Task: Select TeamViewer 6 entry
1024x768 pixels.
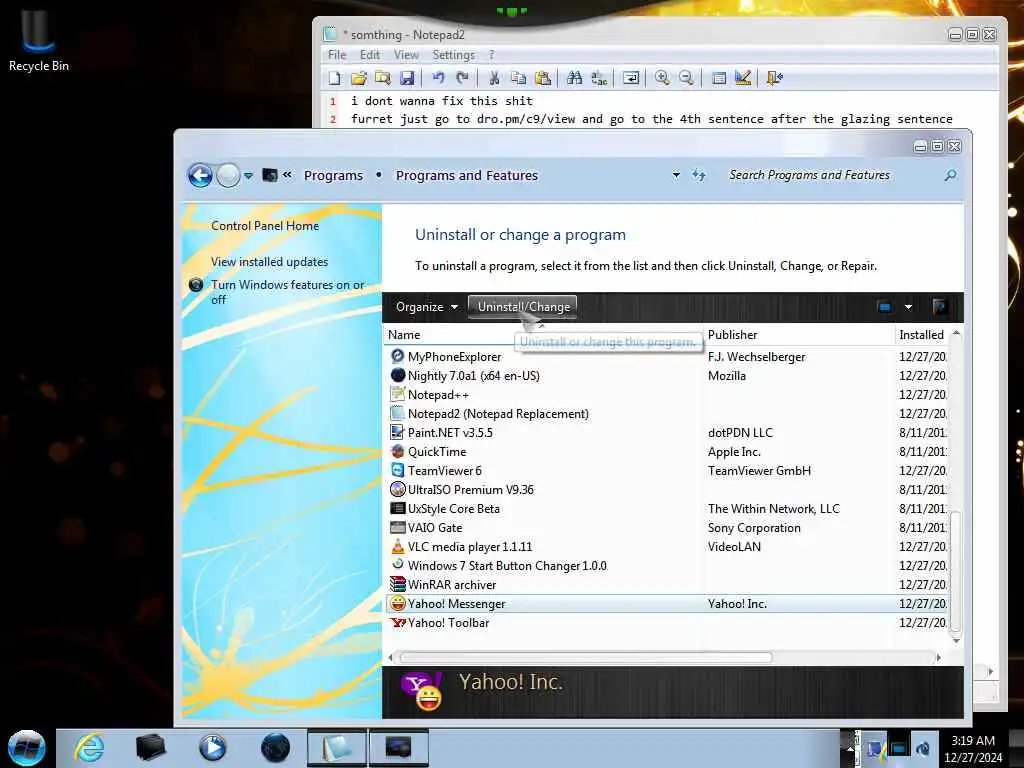Action: tap(667, 471)
